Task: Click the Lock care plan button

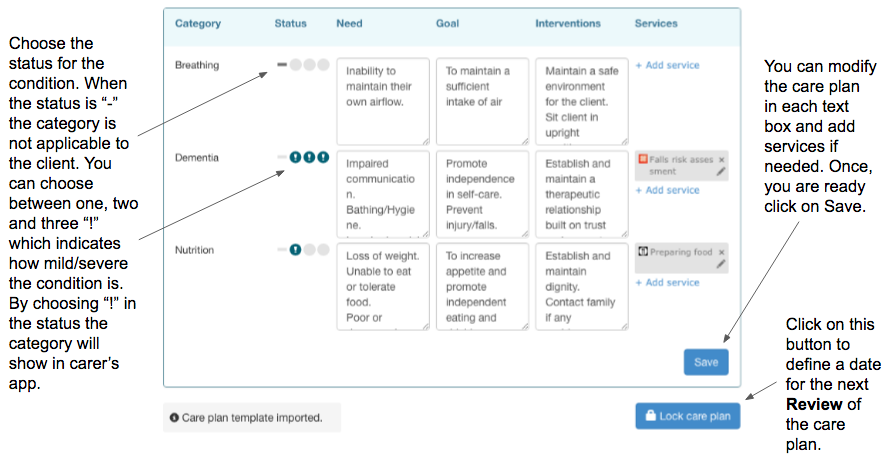Action: tap(687, 416)
